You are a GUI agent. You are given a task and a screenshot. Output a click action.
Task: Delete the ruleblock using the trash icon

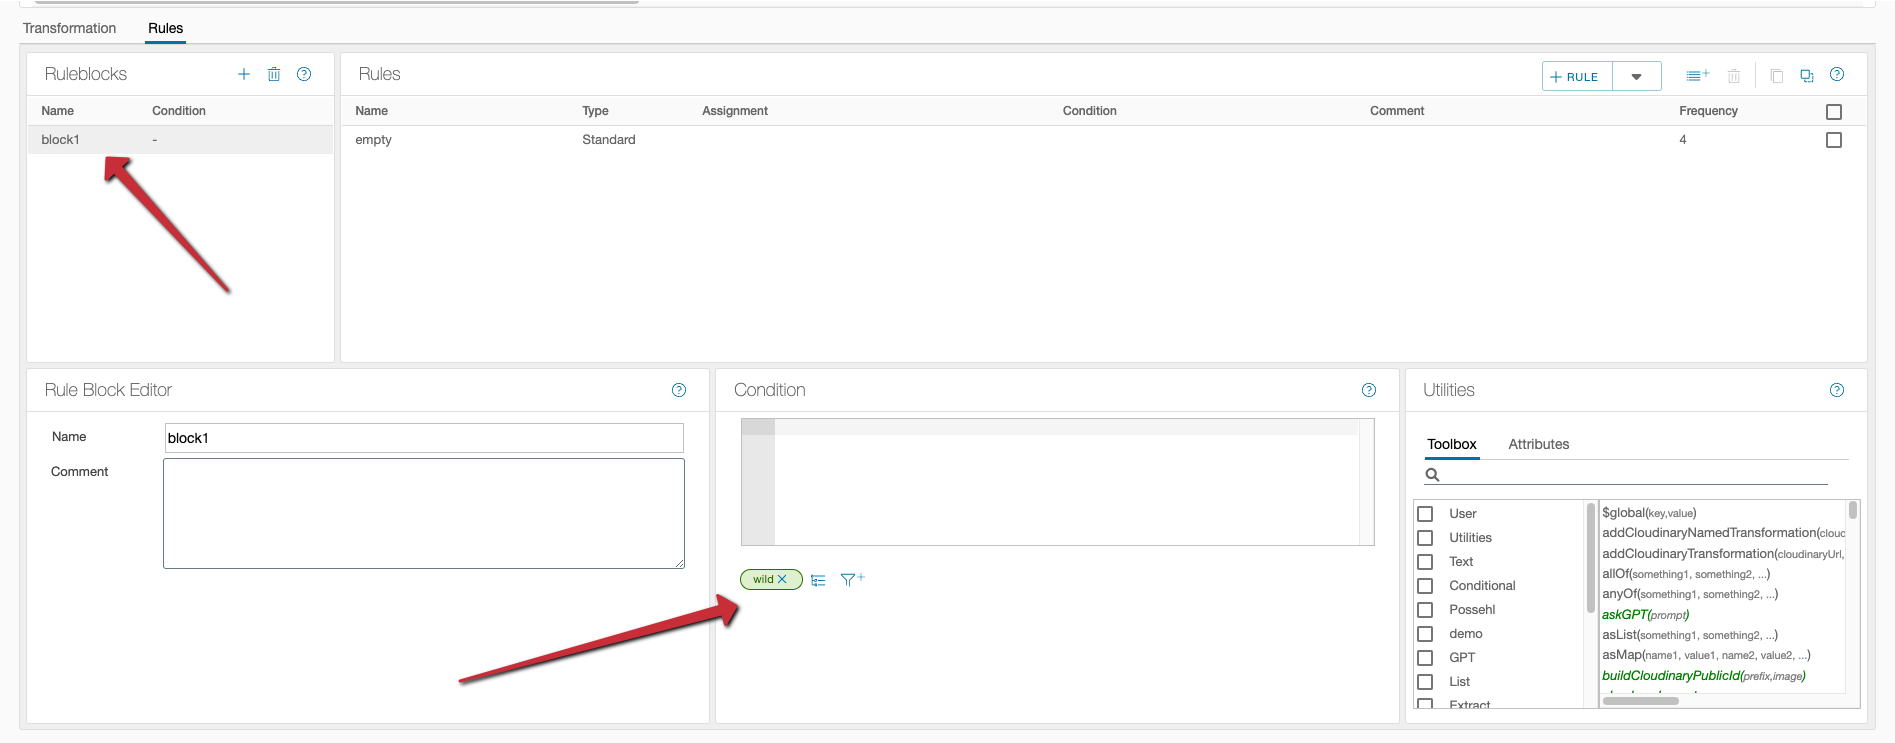click(274, 74)
